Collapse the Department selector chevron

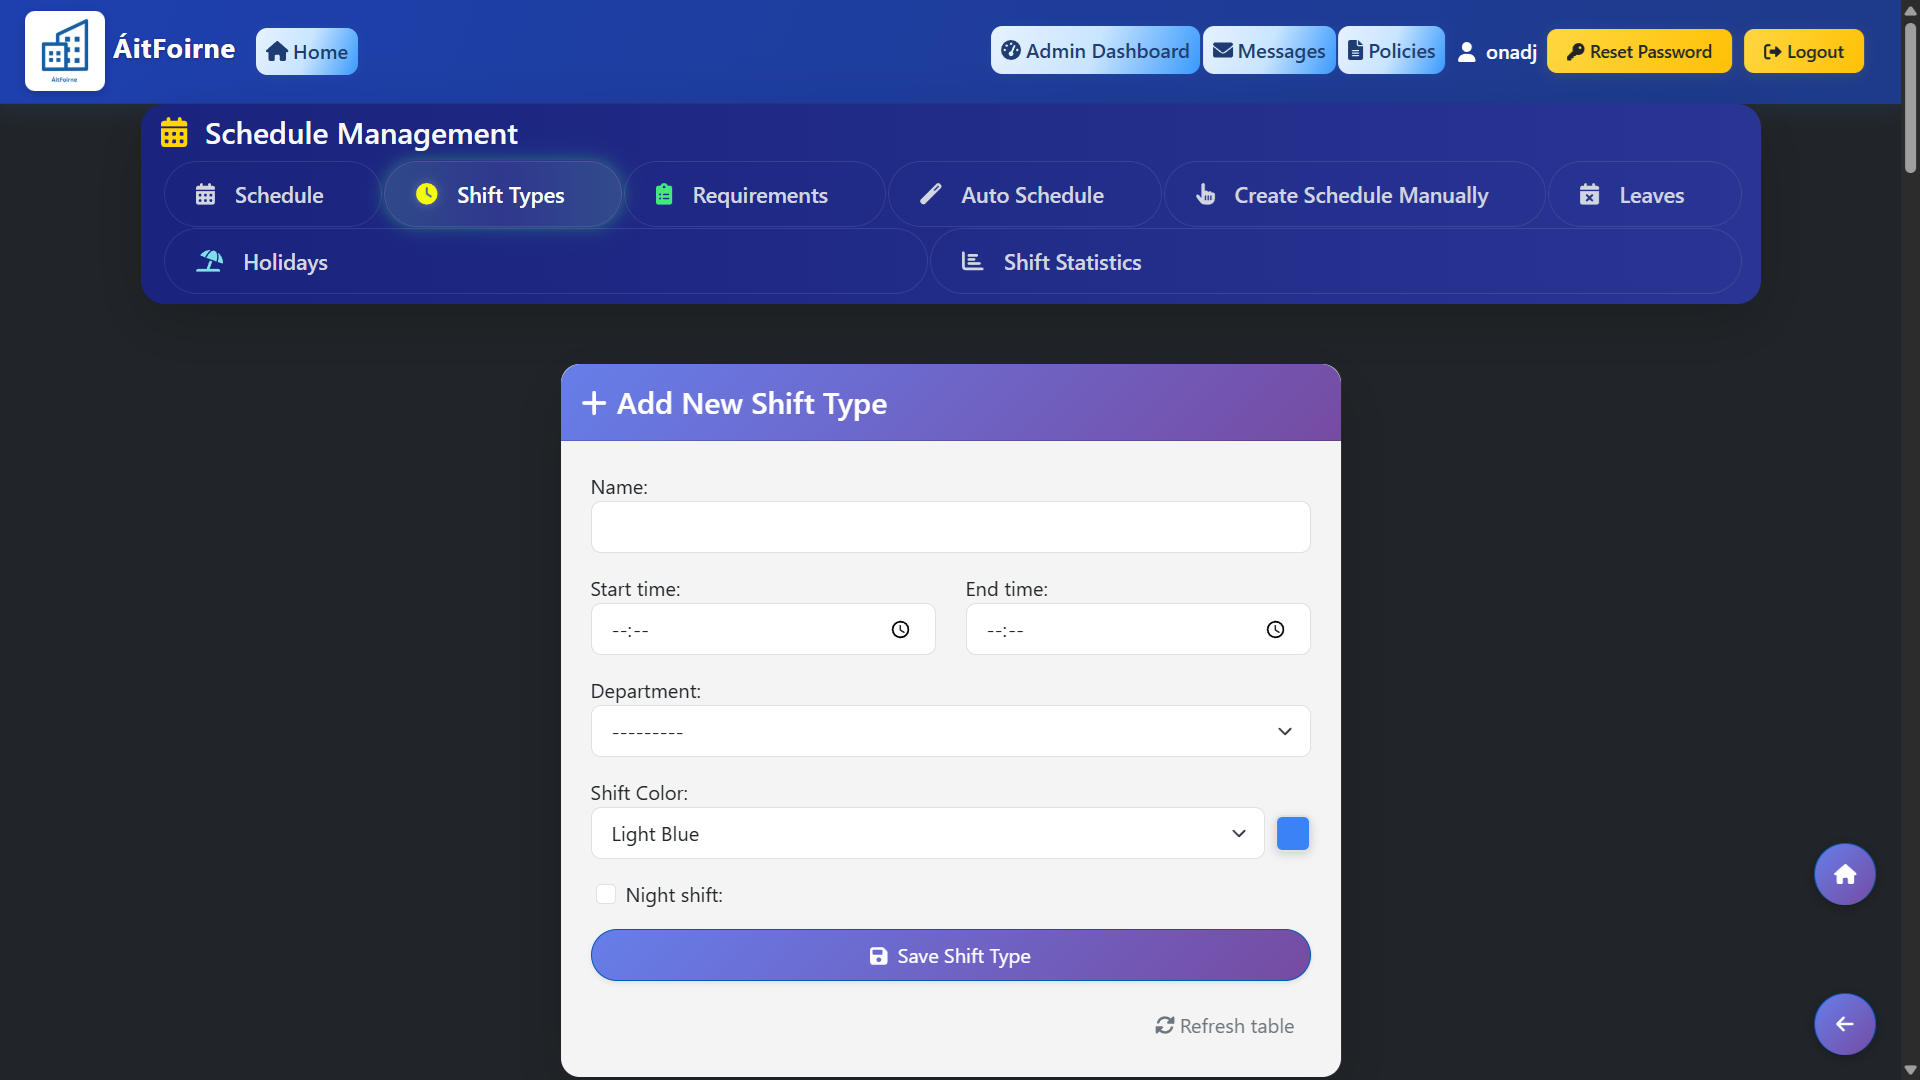pyautogui.click(x=1284, y=731)
